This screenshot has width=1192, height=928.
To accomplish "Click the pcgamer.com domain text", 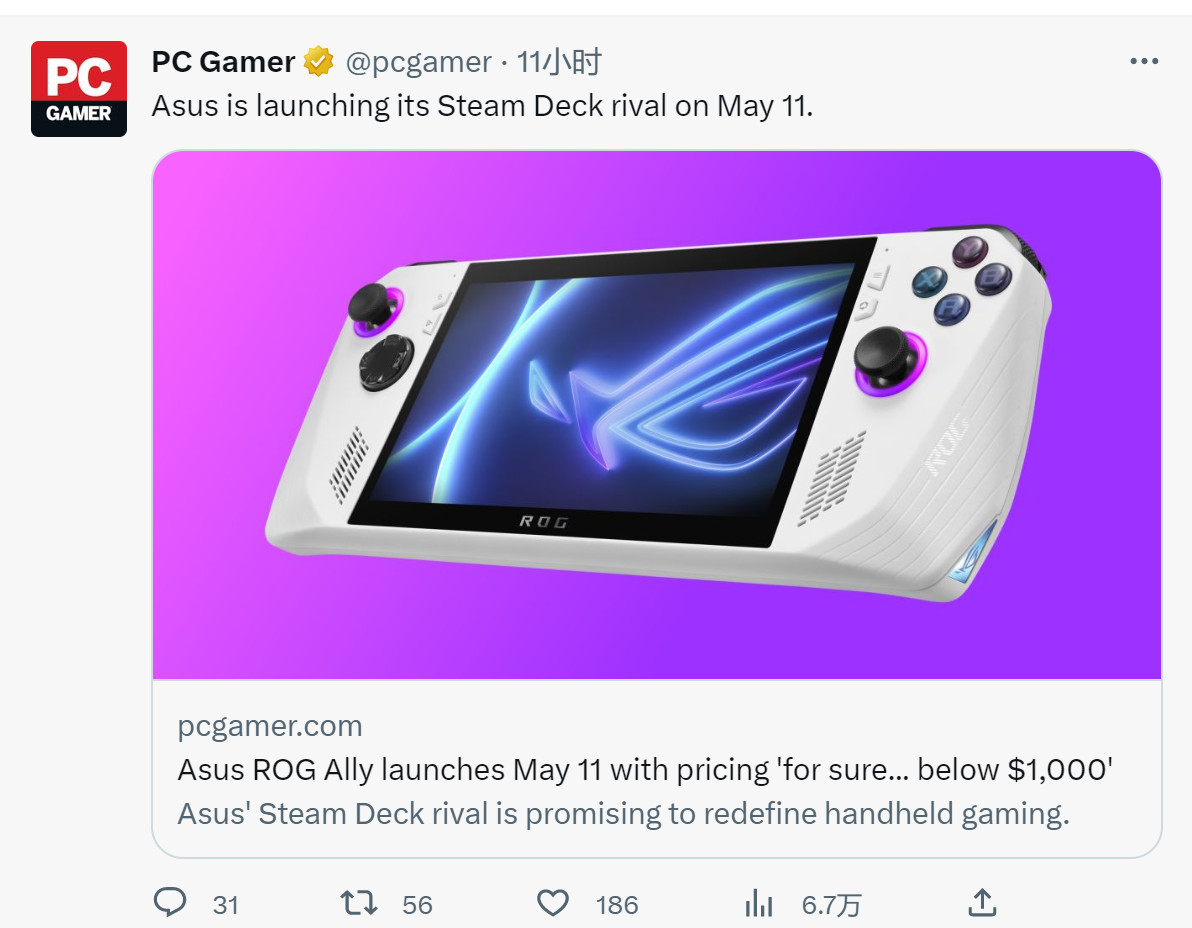I will 270,726.
